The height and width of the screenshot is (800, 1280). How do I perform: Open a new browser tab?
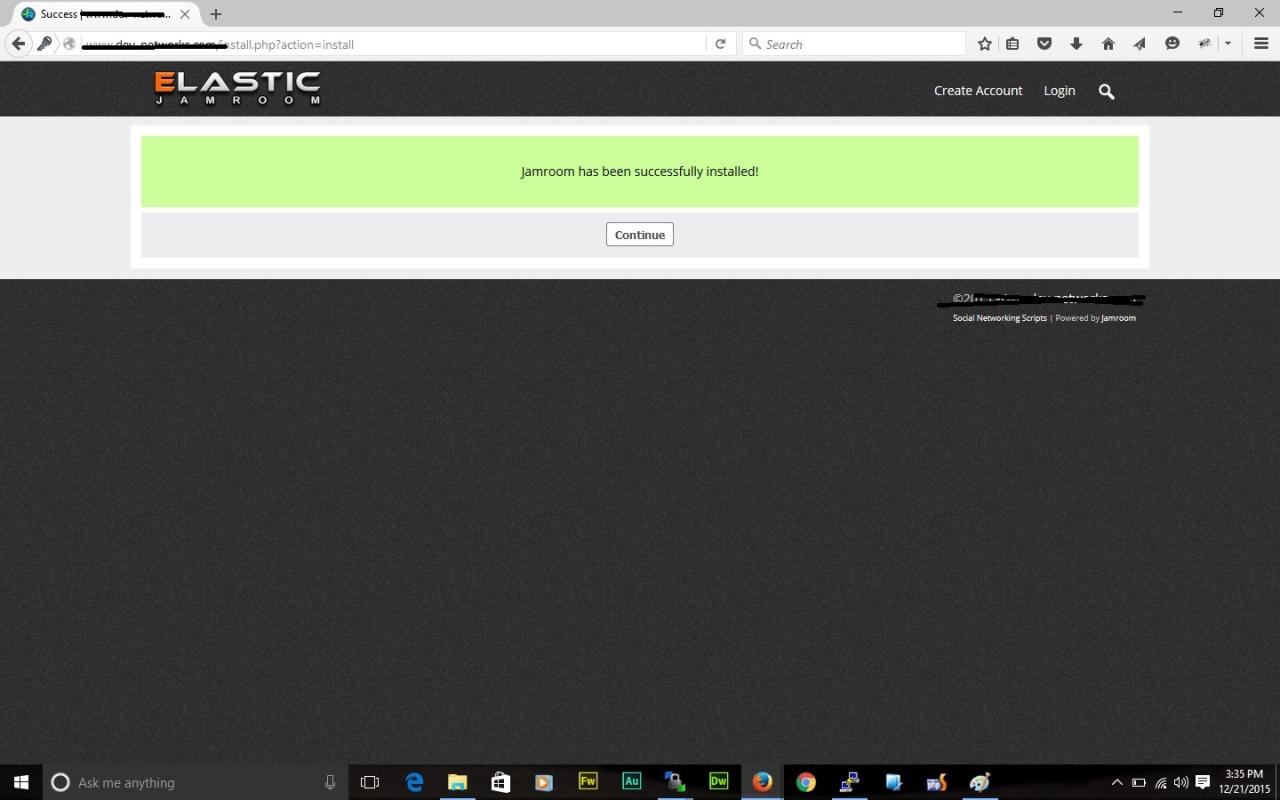coord(215,14)
